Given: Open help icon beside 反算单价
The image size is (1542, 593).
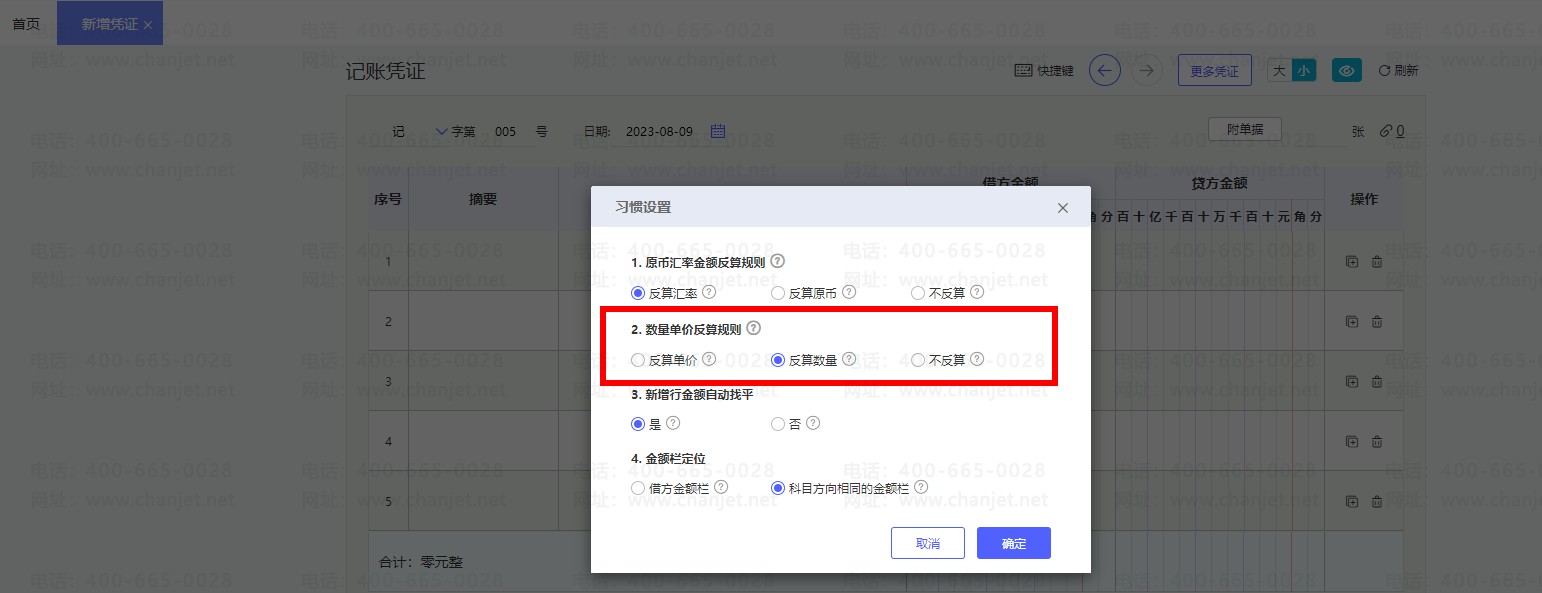Looking at the screenshot, I should pyautogui.click(x=709, y=359).
